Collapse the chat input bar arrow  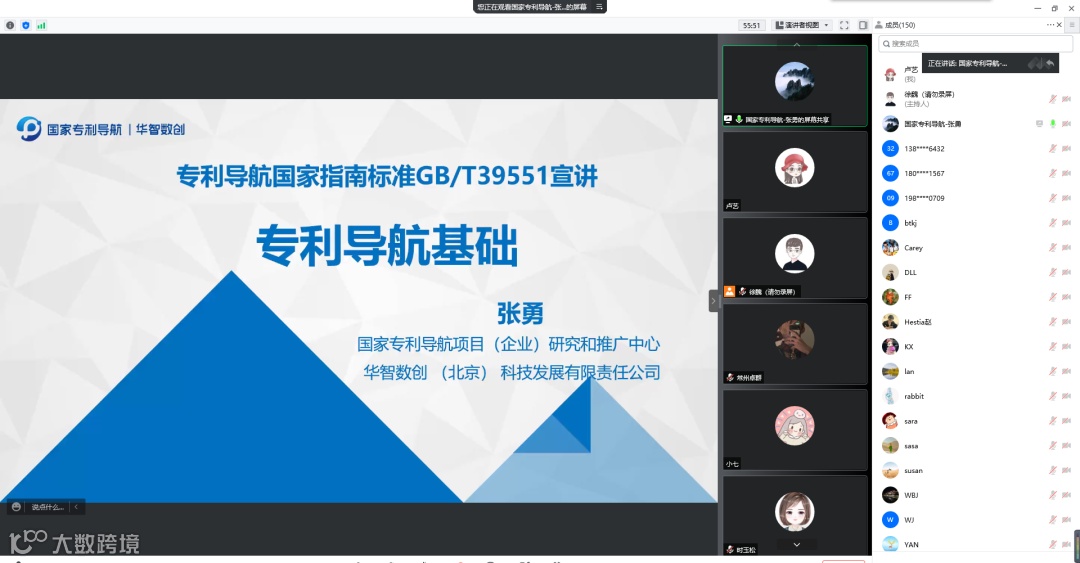(x=76, y=507)
